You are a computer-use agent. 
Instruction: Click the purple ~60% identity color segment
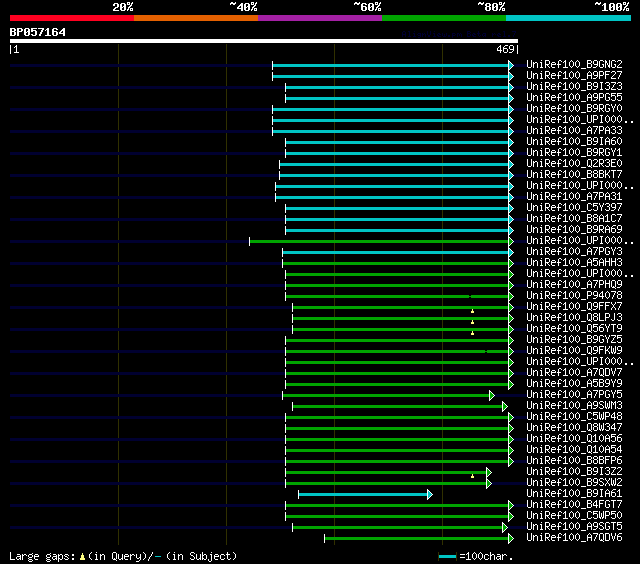(320, 18)
